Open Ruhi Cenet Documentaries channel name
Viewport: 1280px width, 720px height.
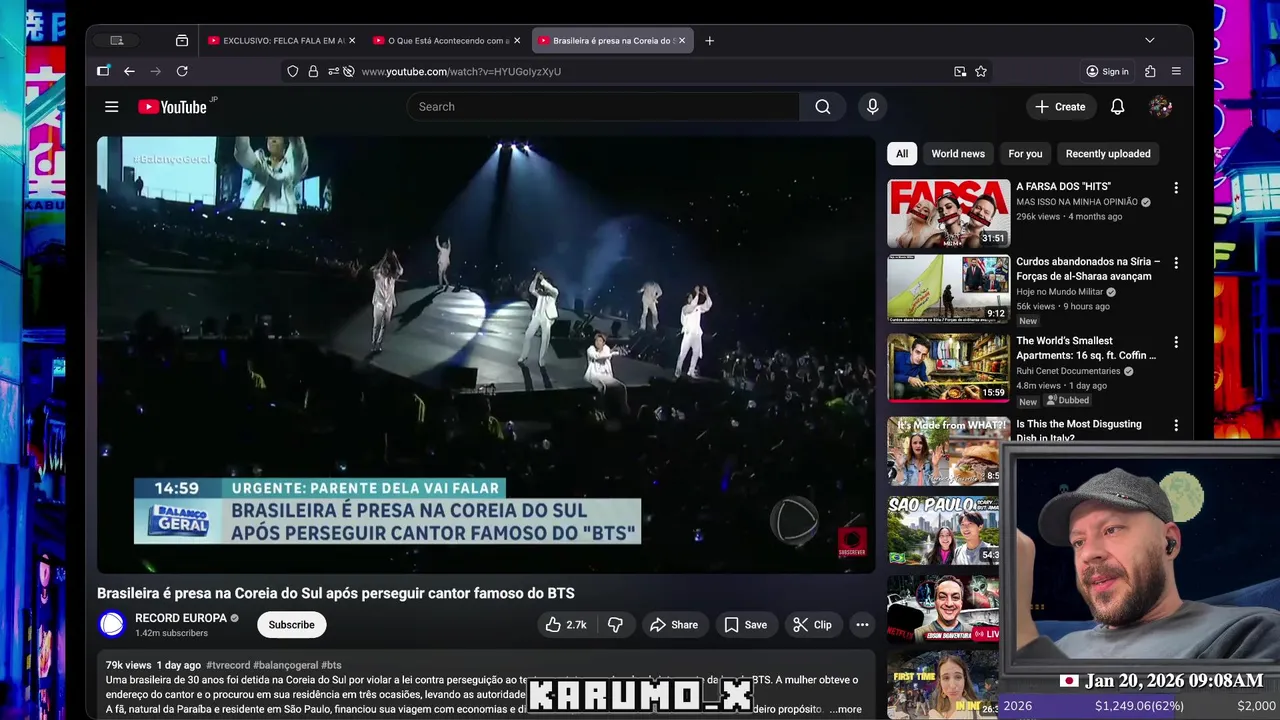[x=1068, y=371]
